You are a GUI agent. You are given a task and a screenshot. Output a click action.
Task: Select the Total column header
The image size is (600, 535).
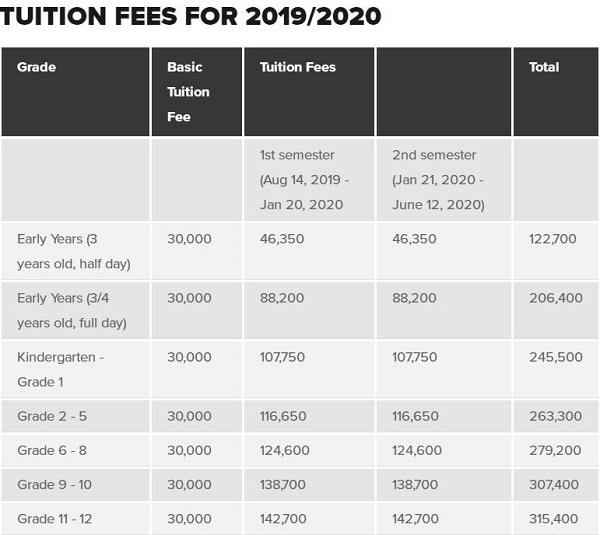pos(544,67)
